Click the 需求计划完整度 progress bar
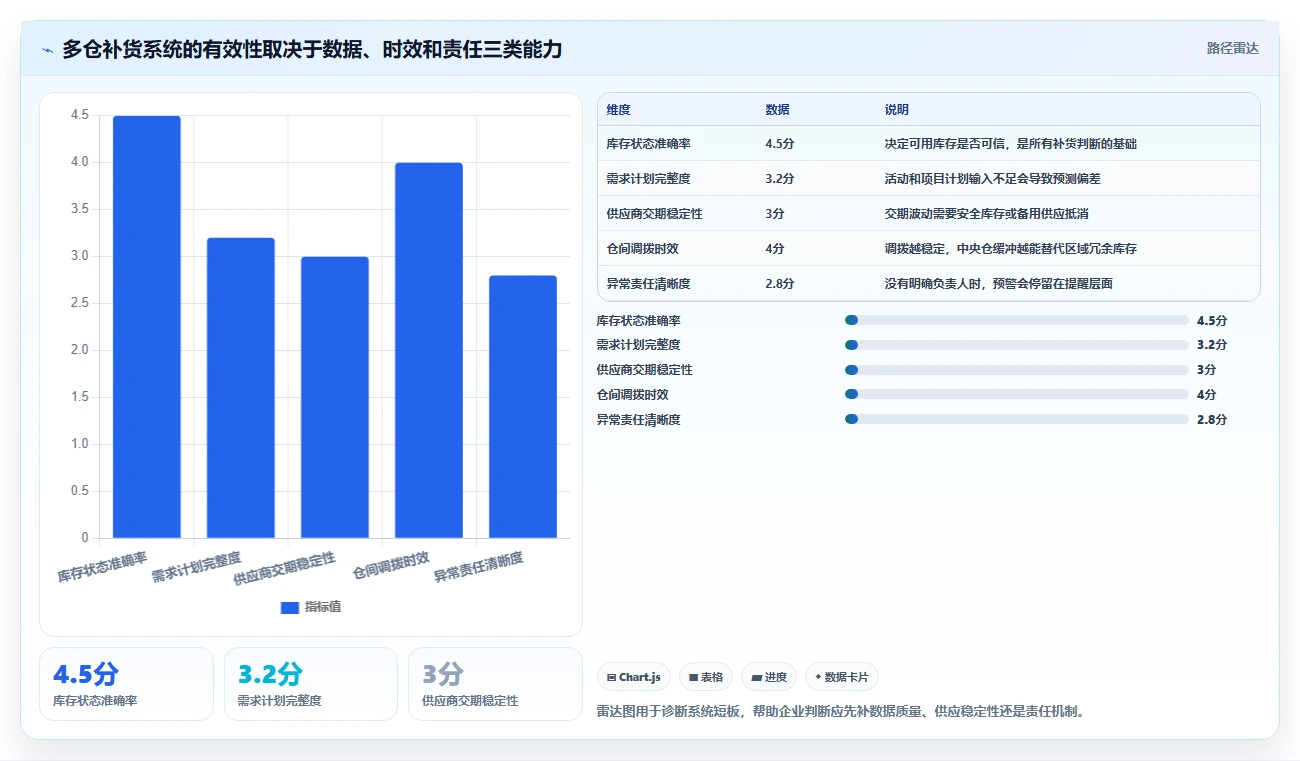Viewport: 1300px width, 761px height. pyautogui.click(x=1017, y=345)
